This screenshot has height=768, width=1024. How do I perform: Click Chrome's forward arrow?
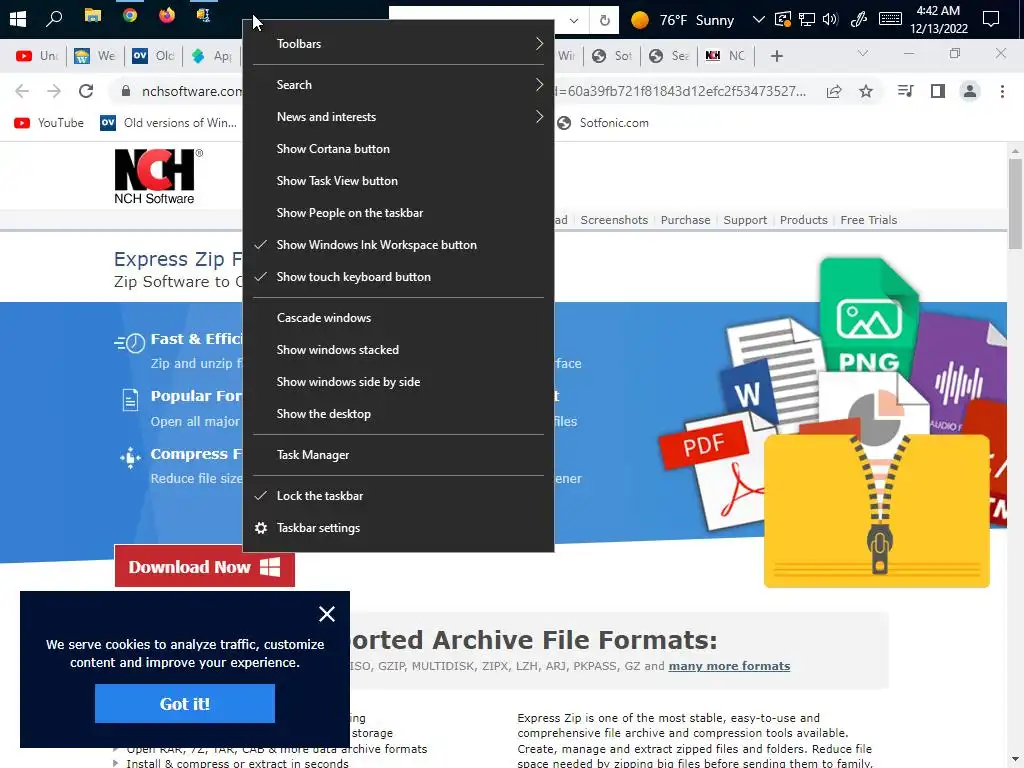(x=54, y=91)
